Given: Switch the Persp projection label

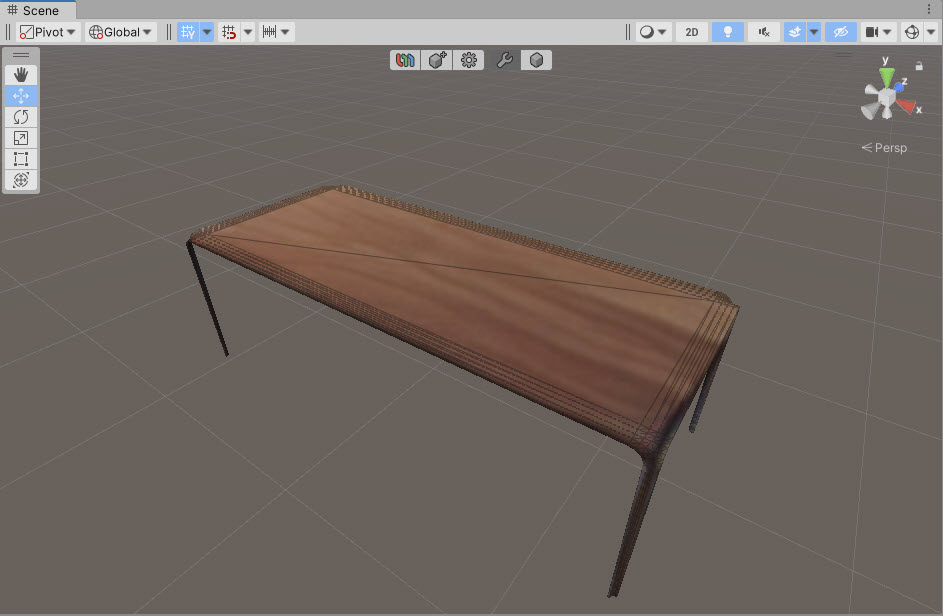Looking at the screenshot, I should pos(884,147).
